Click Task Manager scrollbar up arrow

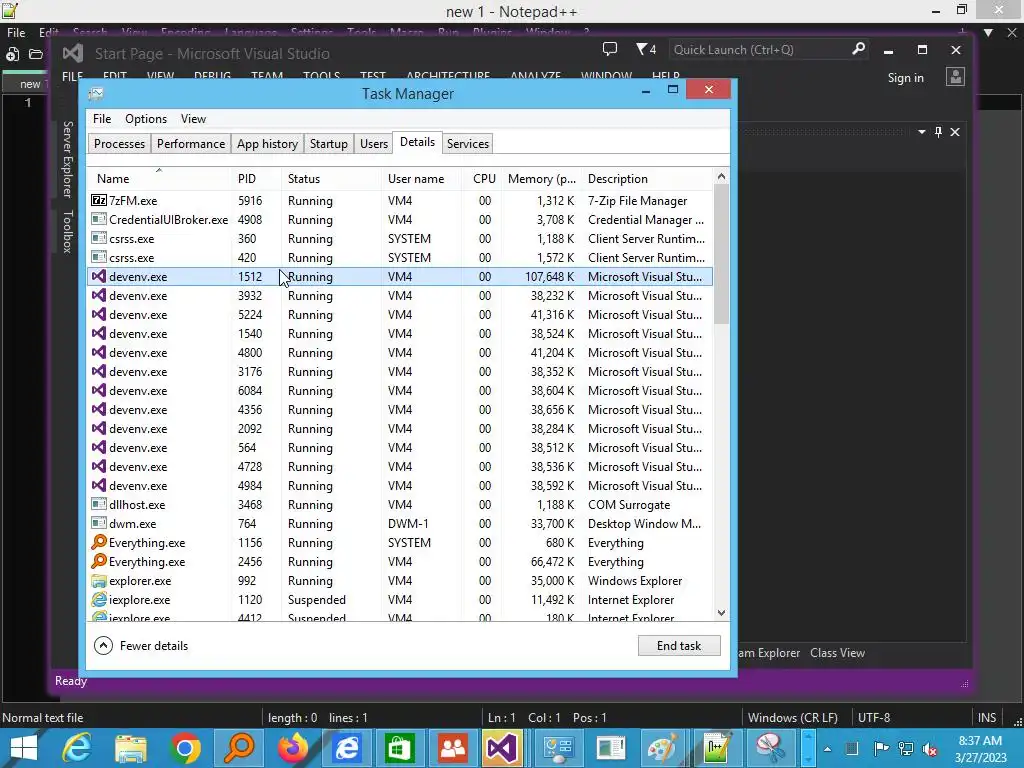tap(721, 176)
